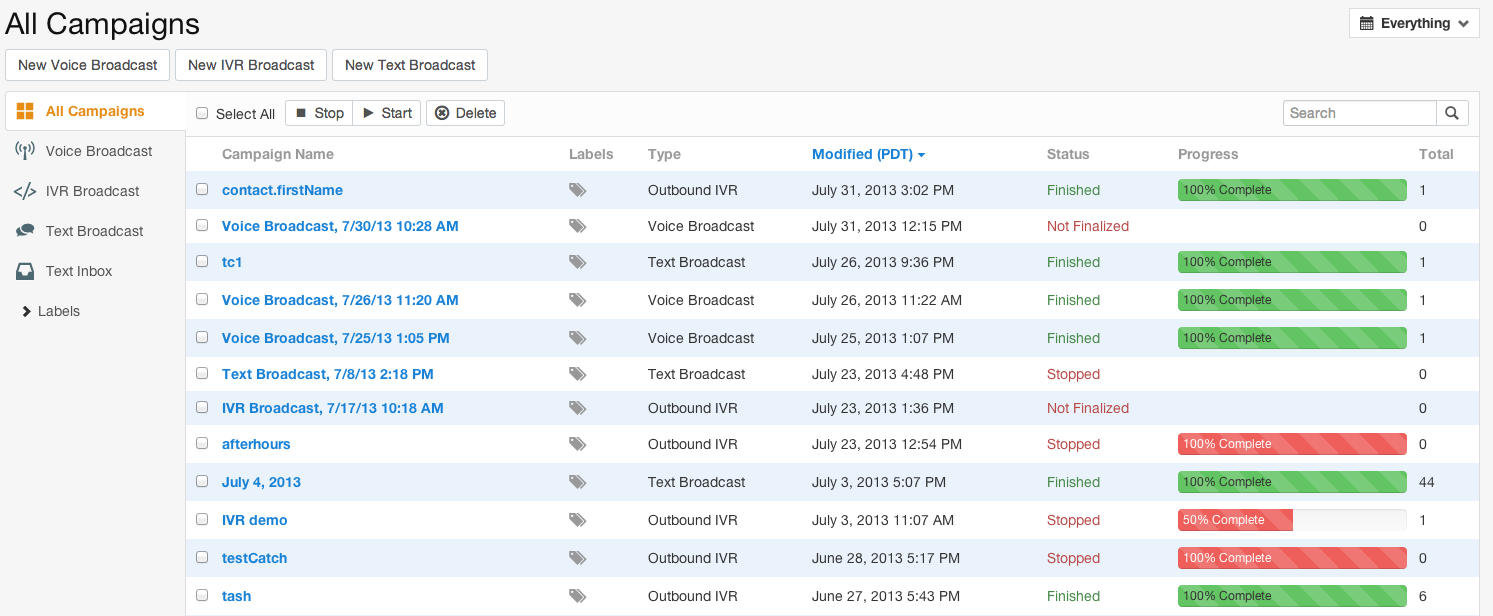
Task: Click the Text Inbox tray icon in the sidebar
Action: 25,271
